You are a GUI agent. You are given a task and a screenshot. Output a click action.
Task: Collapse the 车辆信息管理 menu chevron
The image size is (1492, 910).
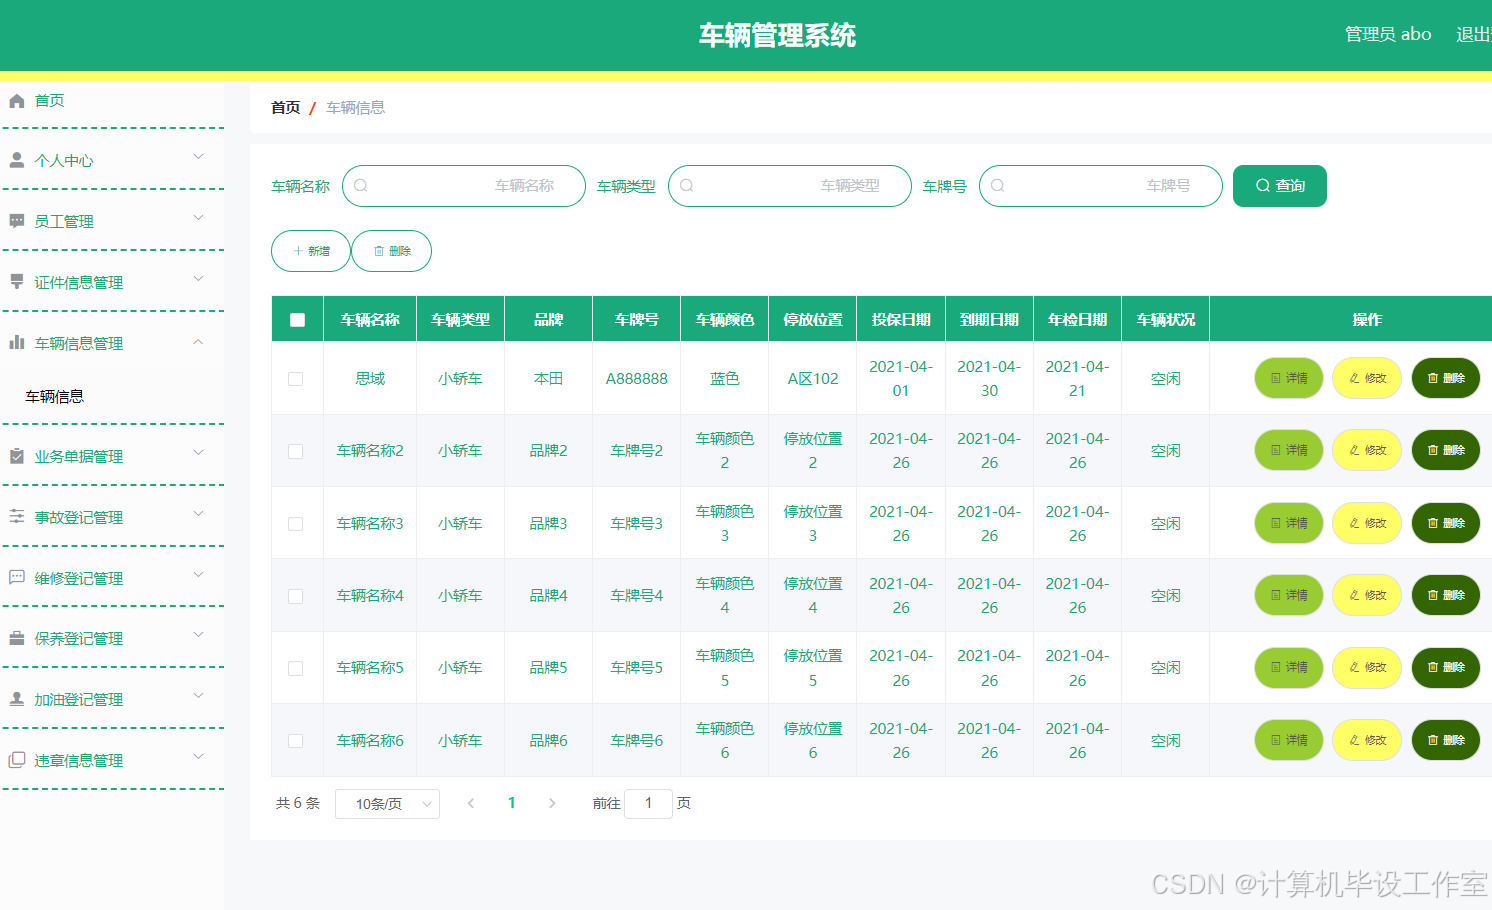coord(198,341)
